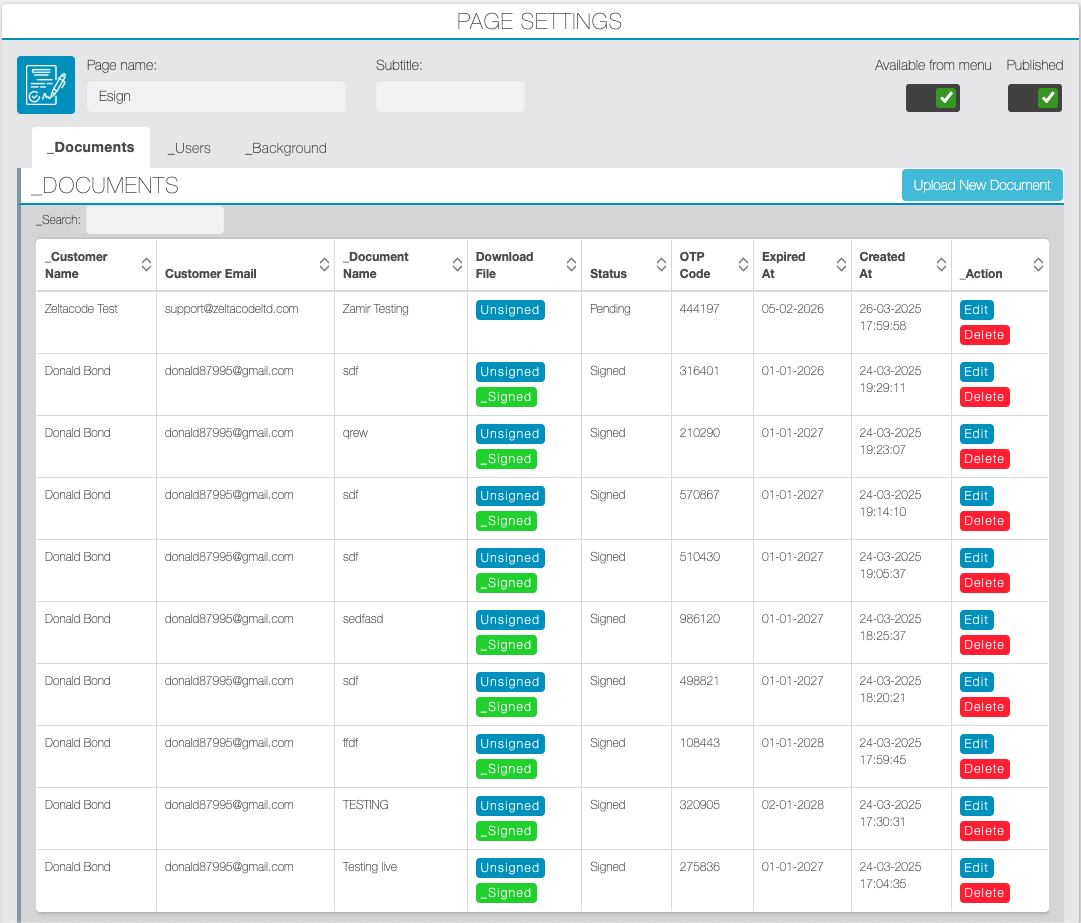Sort table by Customer Name column arrows
The width and height of the screenshot is (1081, 923).
tap(146, 265)
